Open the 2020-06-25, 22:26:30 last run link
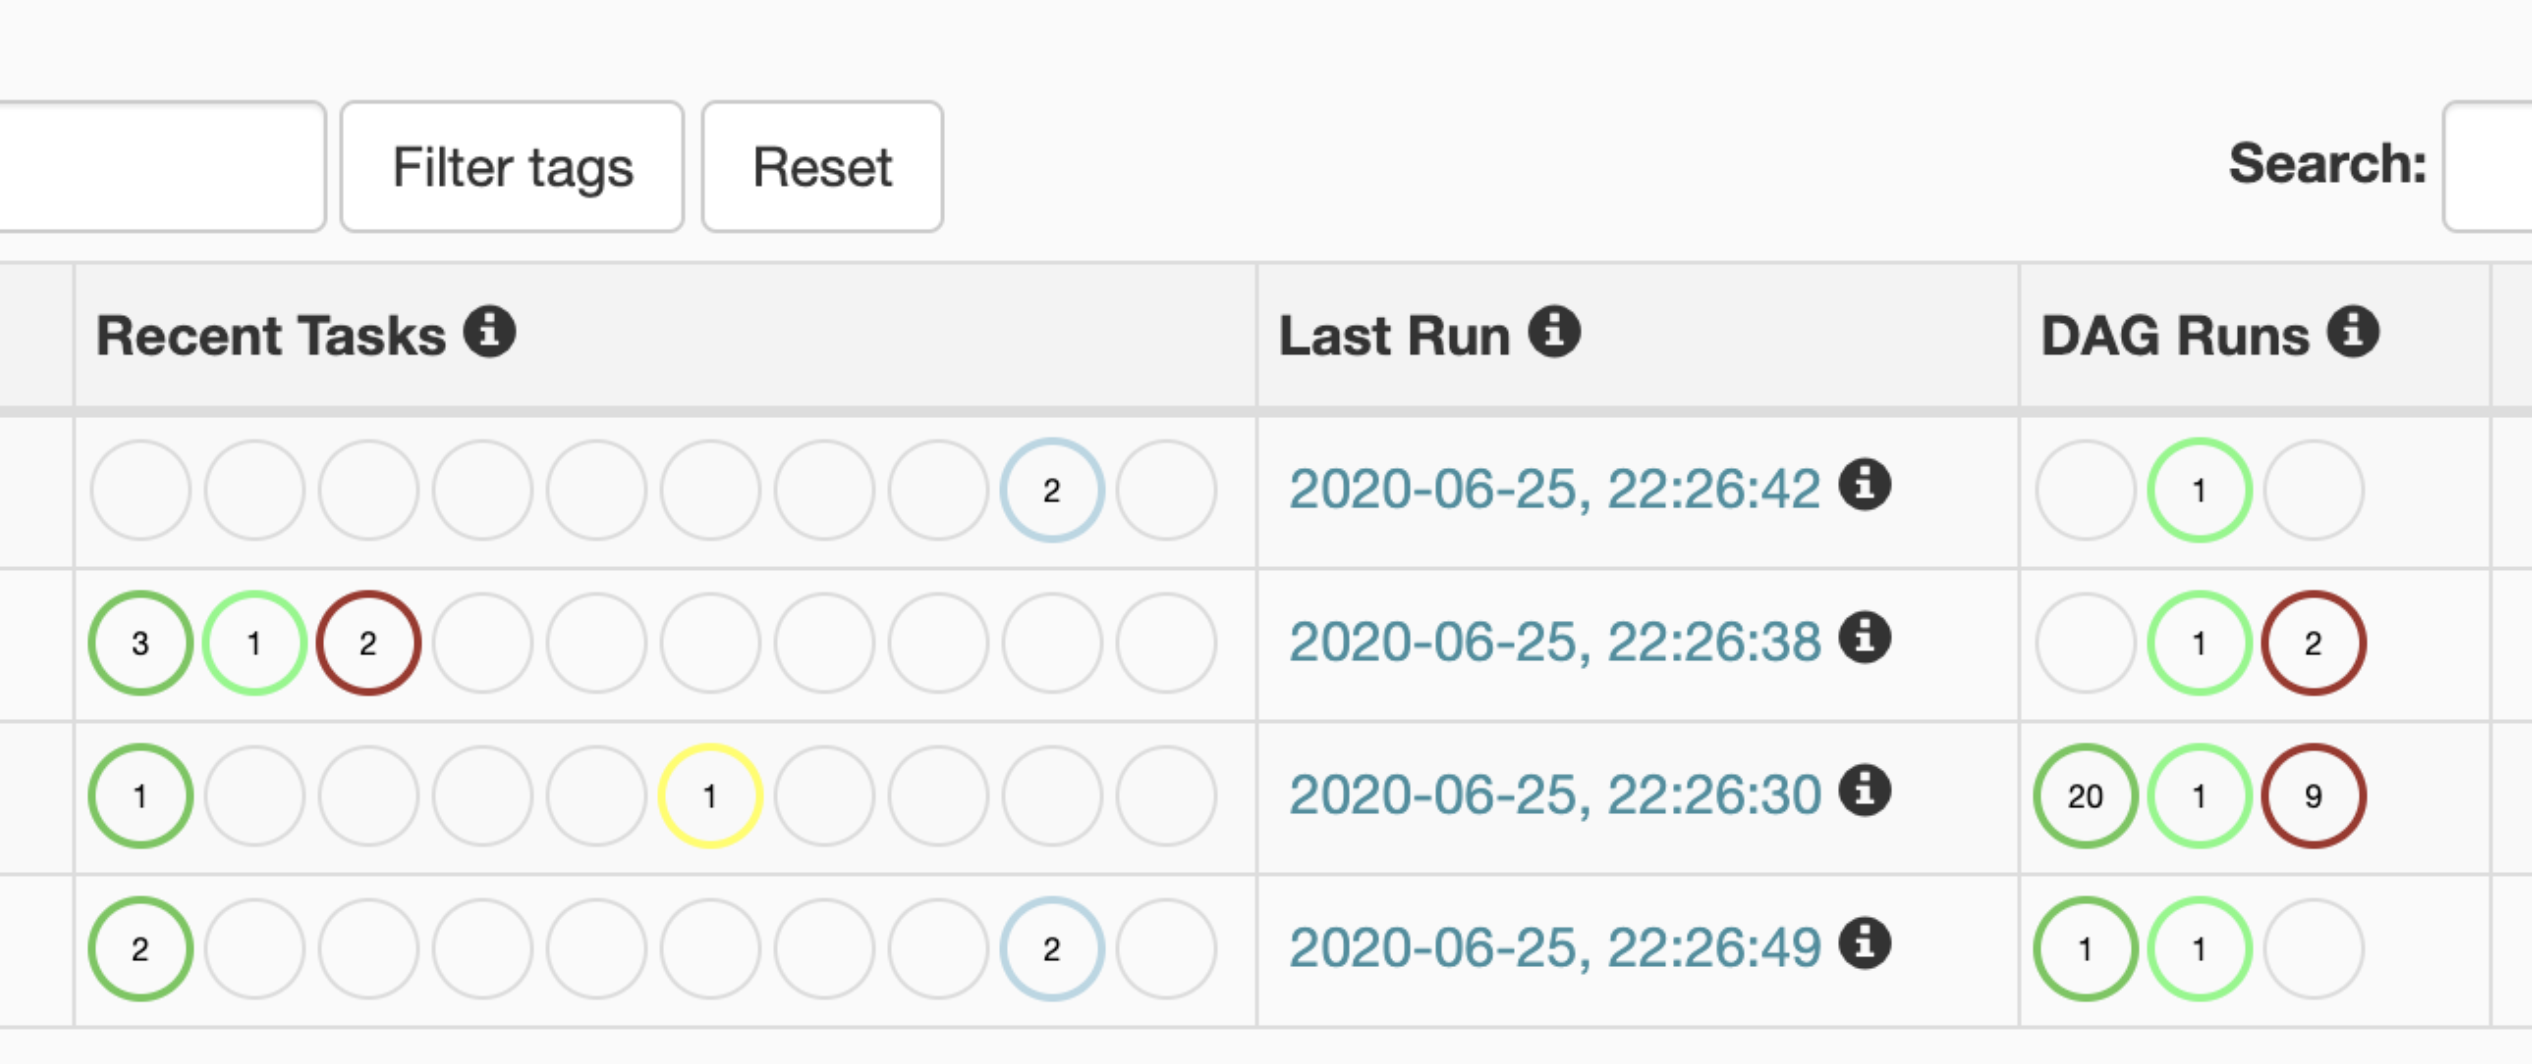 [x=1554, y=796]
